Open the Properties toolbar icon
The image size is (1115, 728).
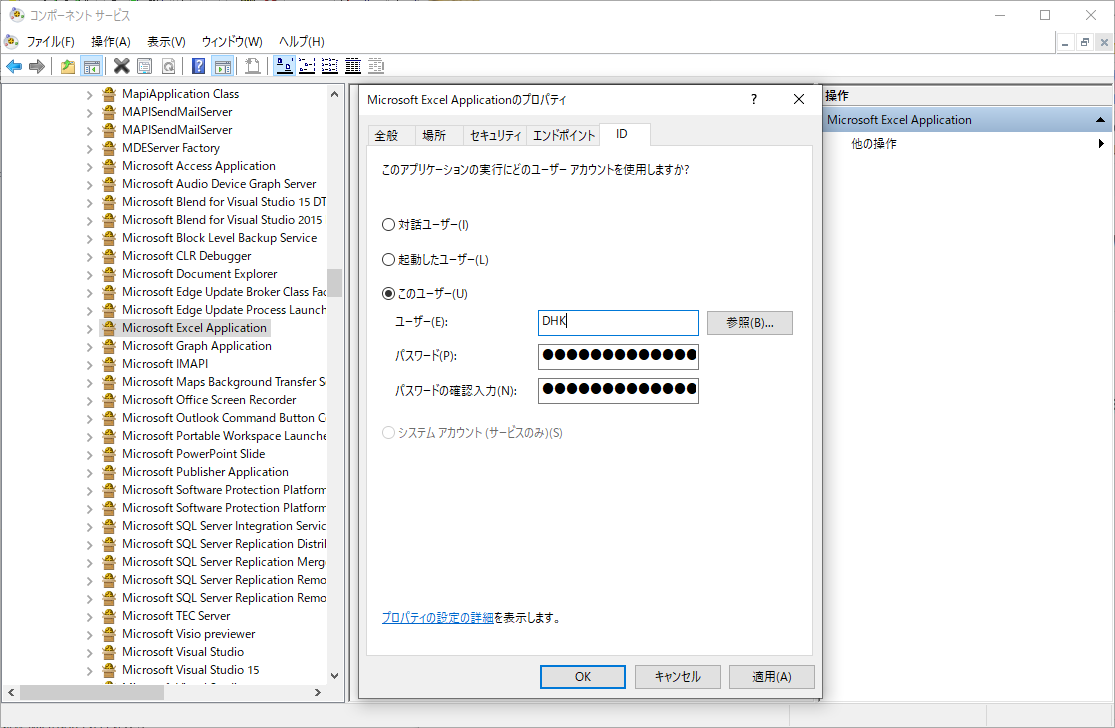[x=143, y=66]
